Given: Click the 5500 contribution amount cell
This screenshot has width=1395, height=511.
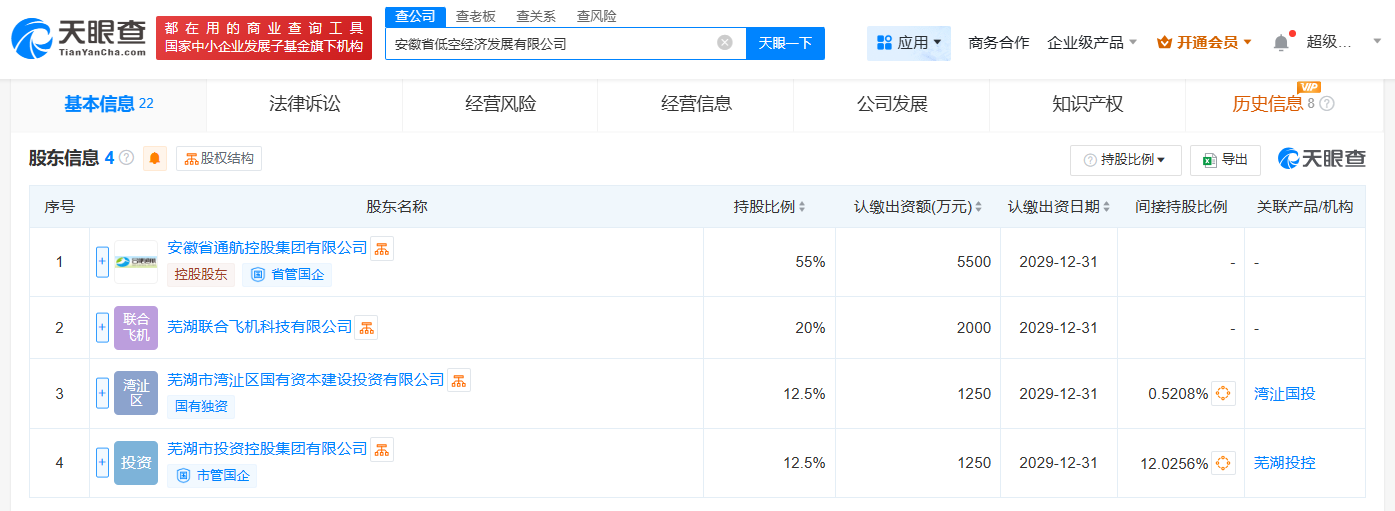Looking at the screenshot, I should tap(918, 262).
